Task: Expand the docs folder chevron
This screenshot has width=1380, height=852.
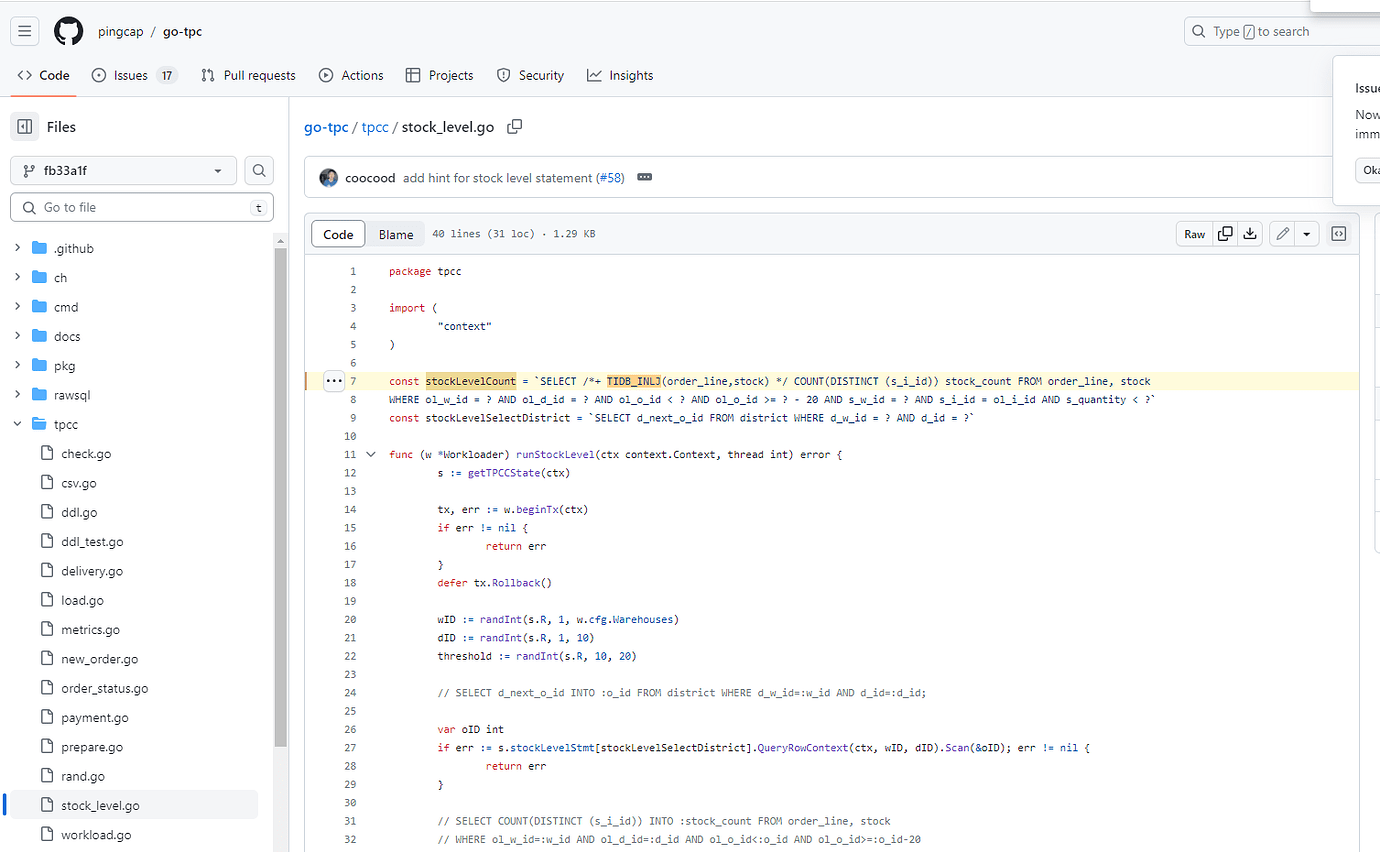Action: click(17, 336)
